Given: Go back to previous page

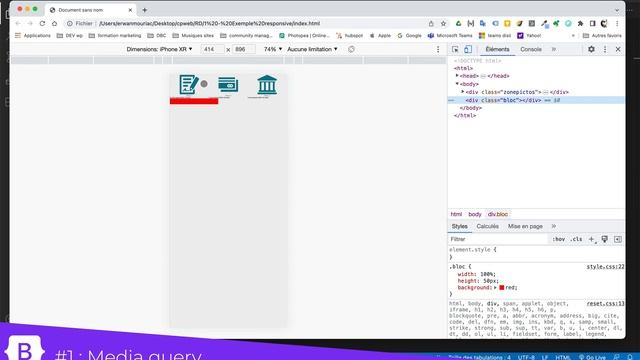Looking at the screenshot, I should click(x=18, y=23).
